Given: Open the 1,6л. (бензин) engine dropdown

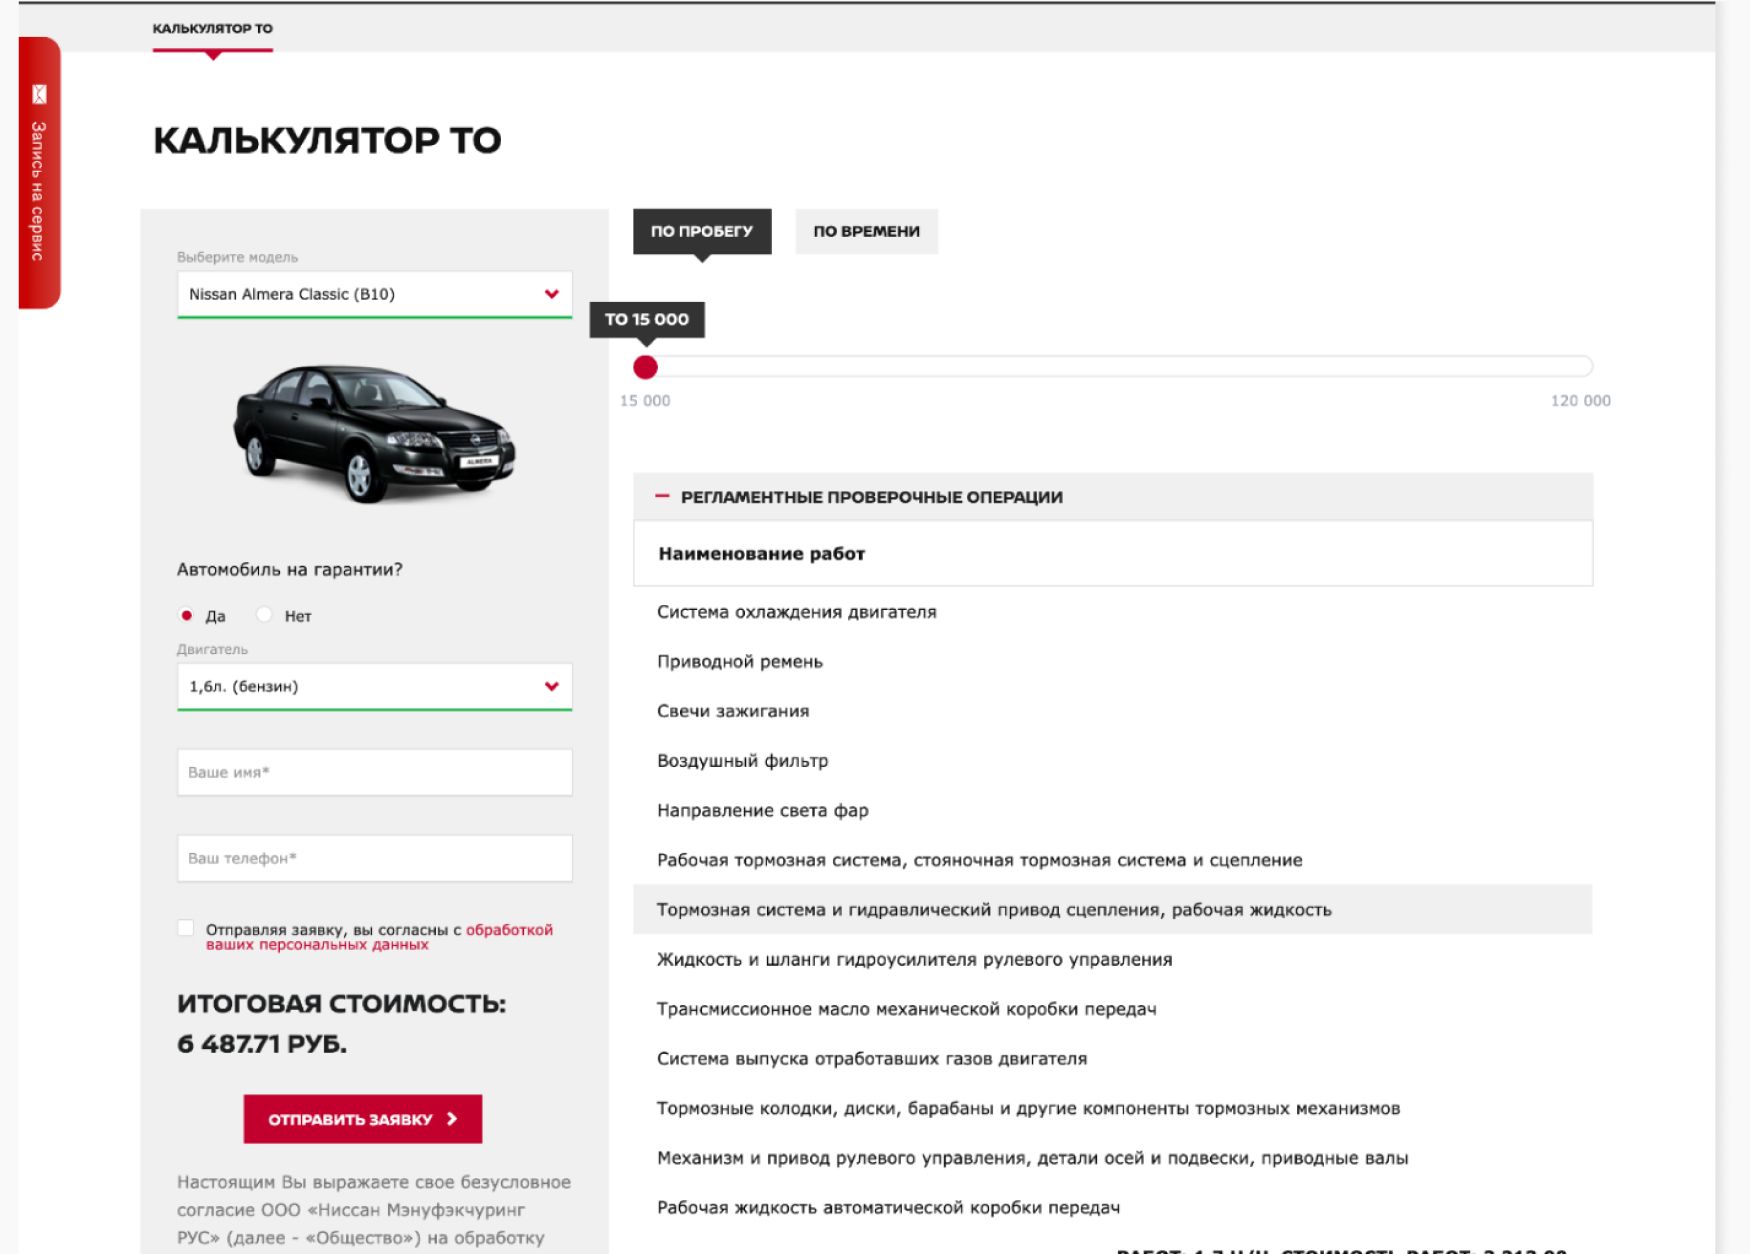Looking at the screenshot, I should [360, 686].
